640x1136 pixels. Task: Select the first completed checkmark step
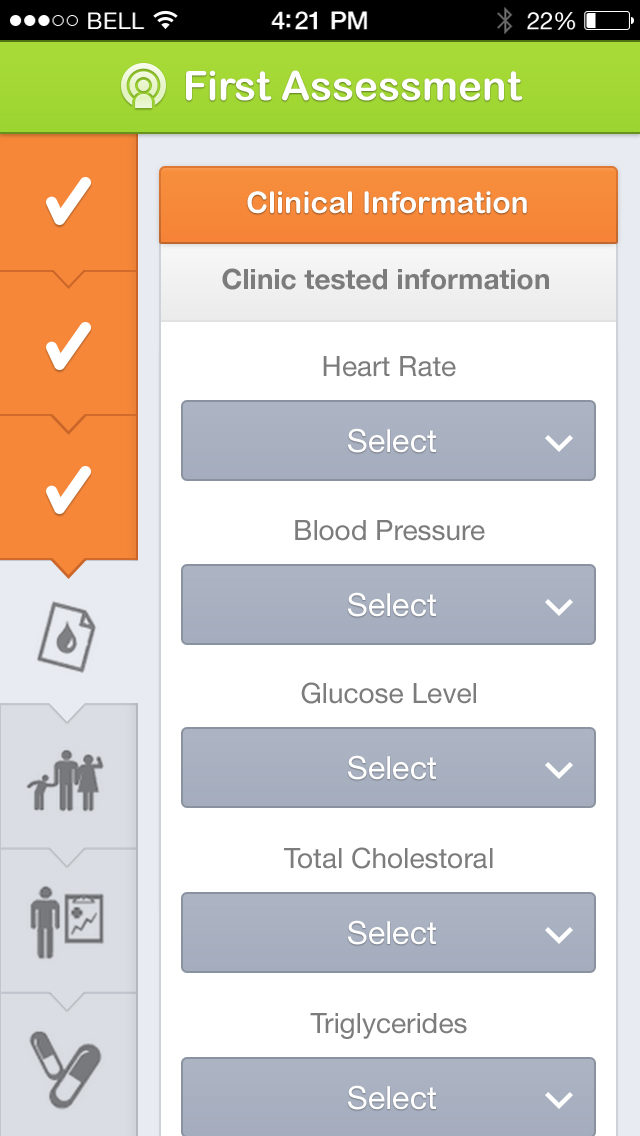[68, 202]
